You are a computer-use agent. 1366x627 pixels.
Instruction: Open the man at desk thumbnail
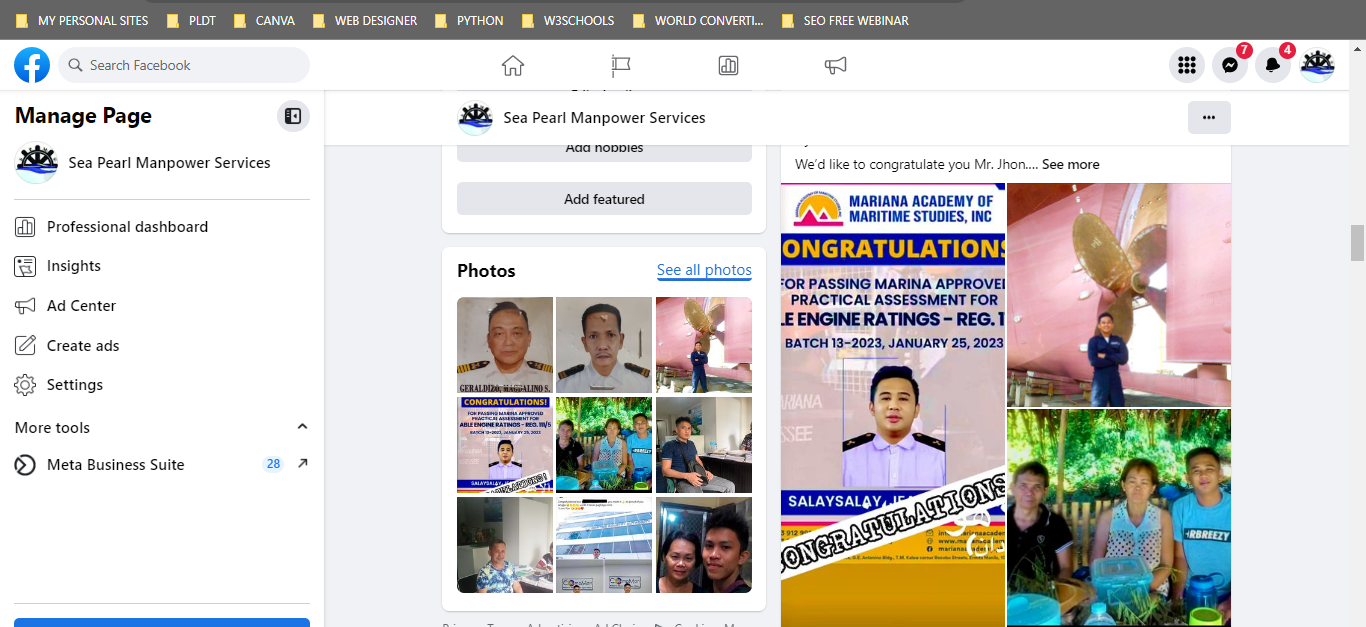click(x=704, y=445)
